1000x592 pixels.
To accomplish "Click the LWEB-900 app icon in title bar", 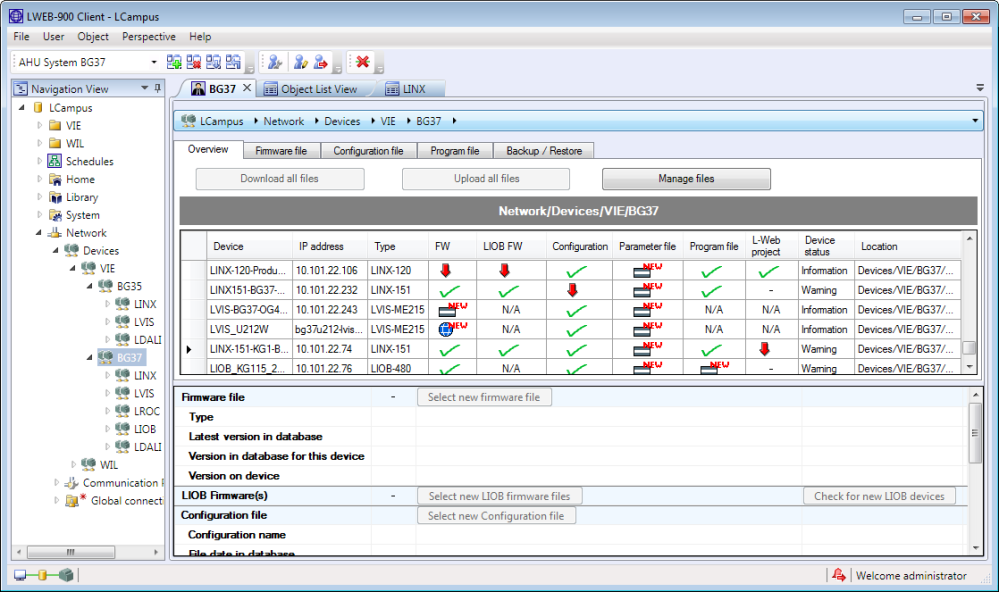I will click(x=16, y=16).
